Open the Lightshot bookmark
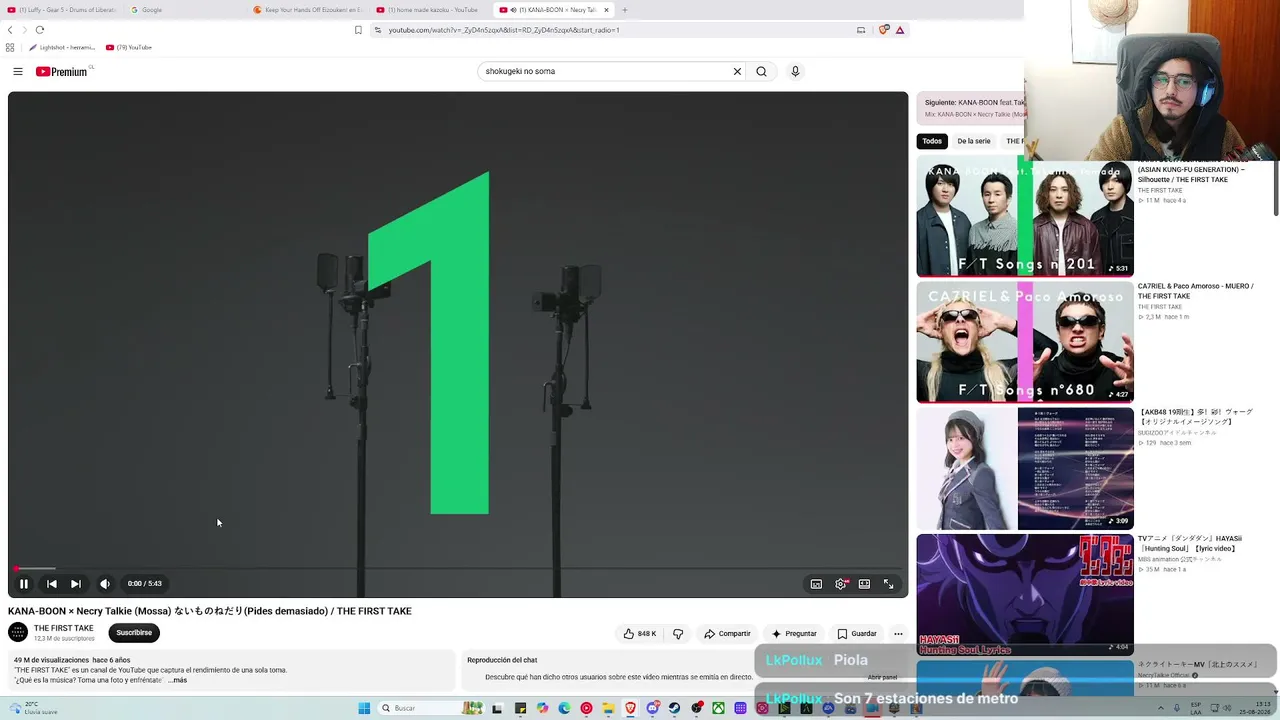Screen dimensions: 1280x720 62,47
